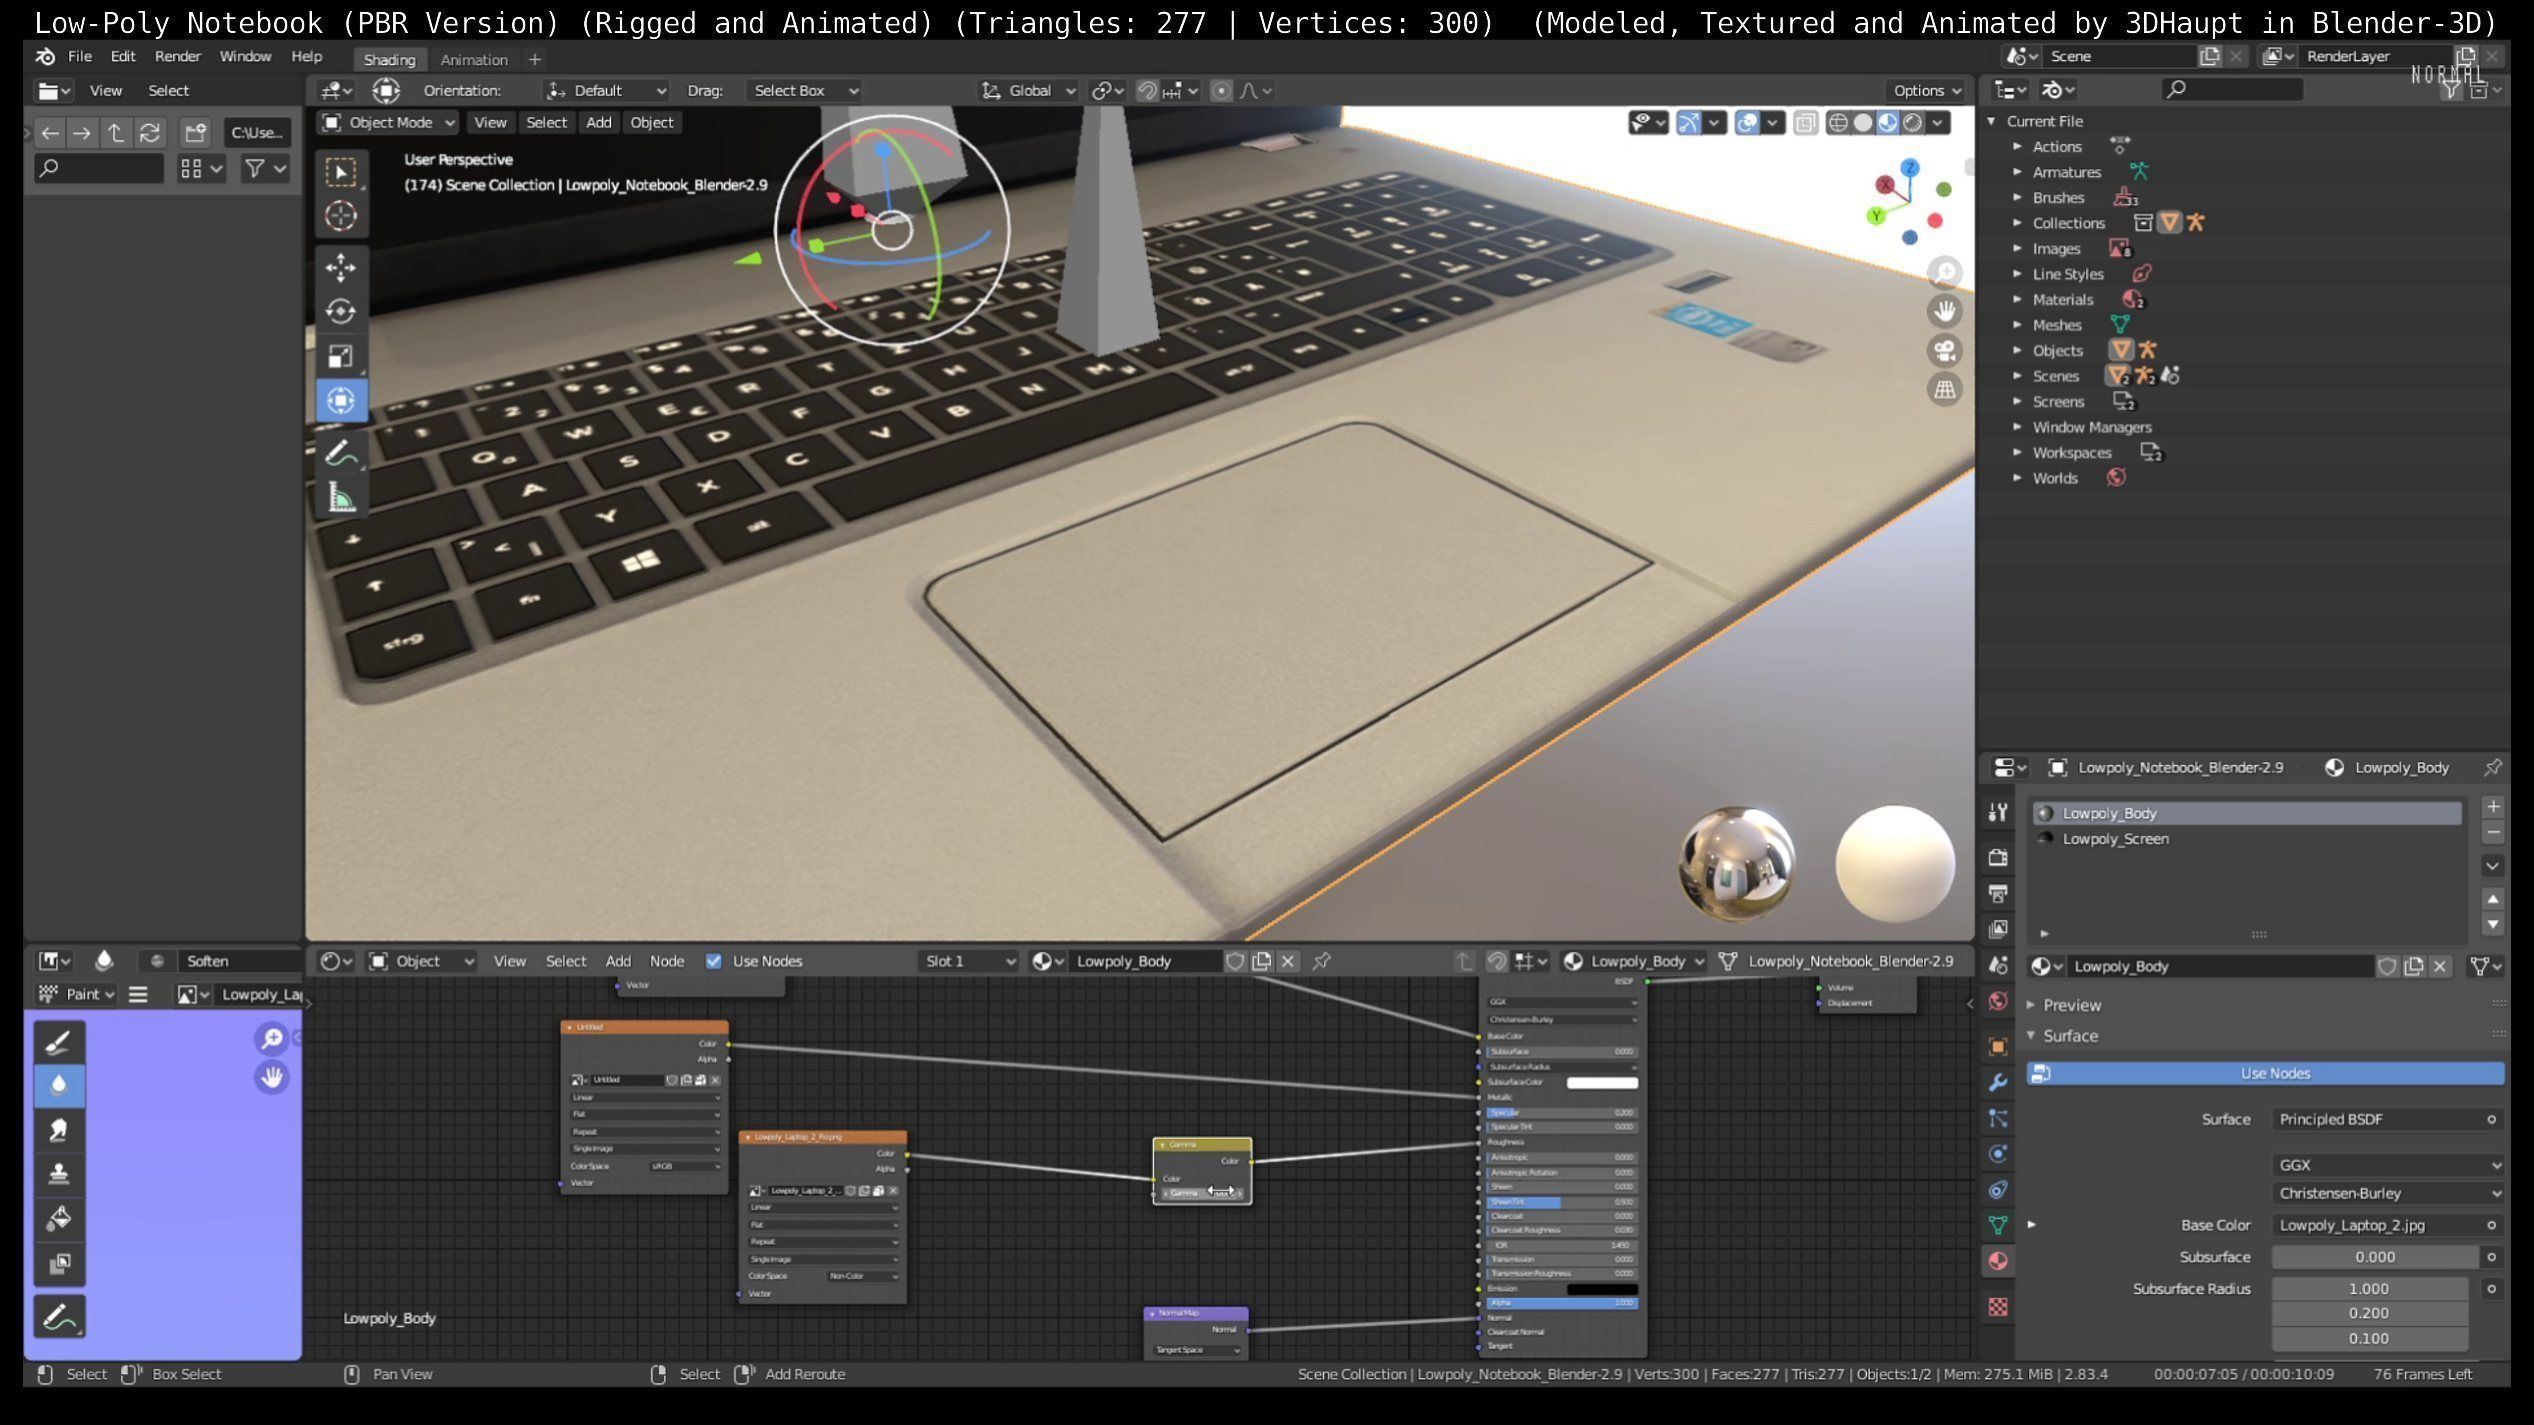The image size is (2534, 1425).
Task: Select the Soften brush tool in image editor
Action: click(59, 1085)
